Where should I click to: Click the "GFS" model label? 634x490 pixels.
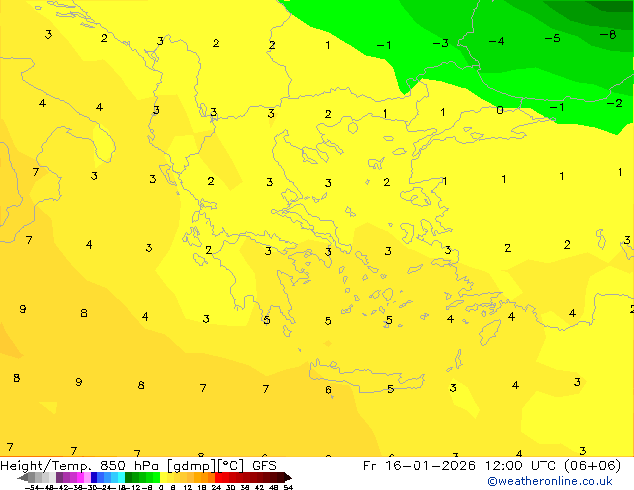click(x=264, y=465)
